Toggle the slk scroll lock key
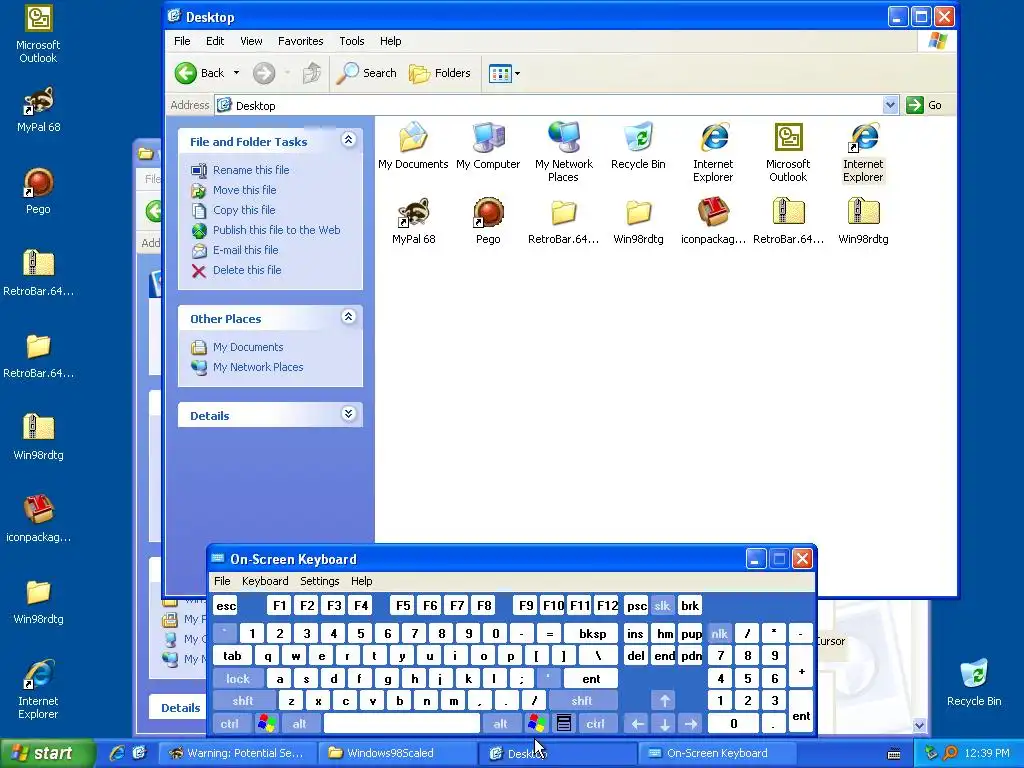The image size is (1024, 768). (662, 606)
